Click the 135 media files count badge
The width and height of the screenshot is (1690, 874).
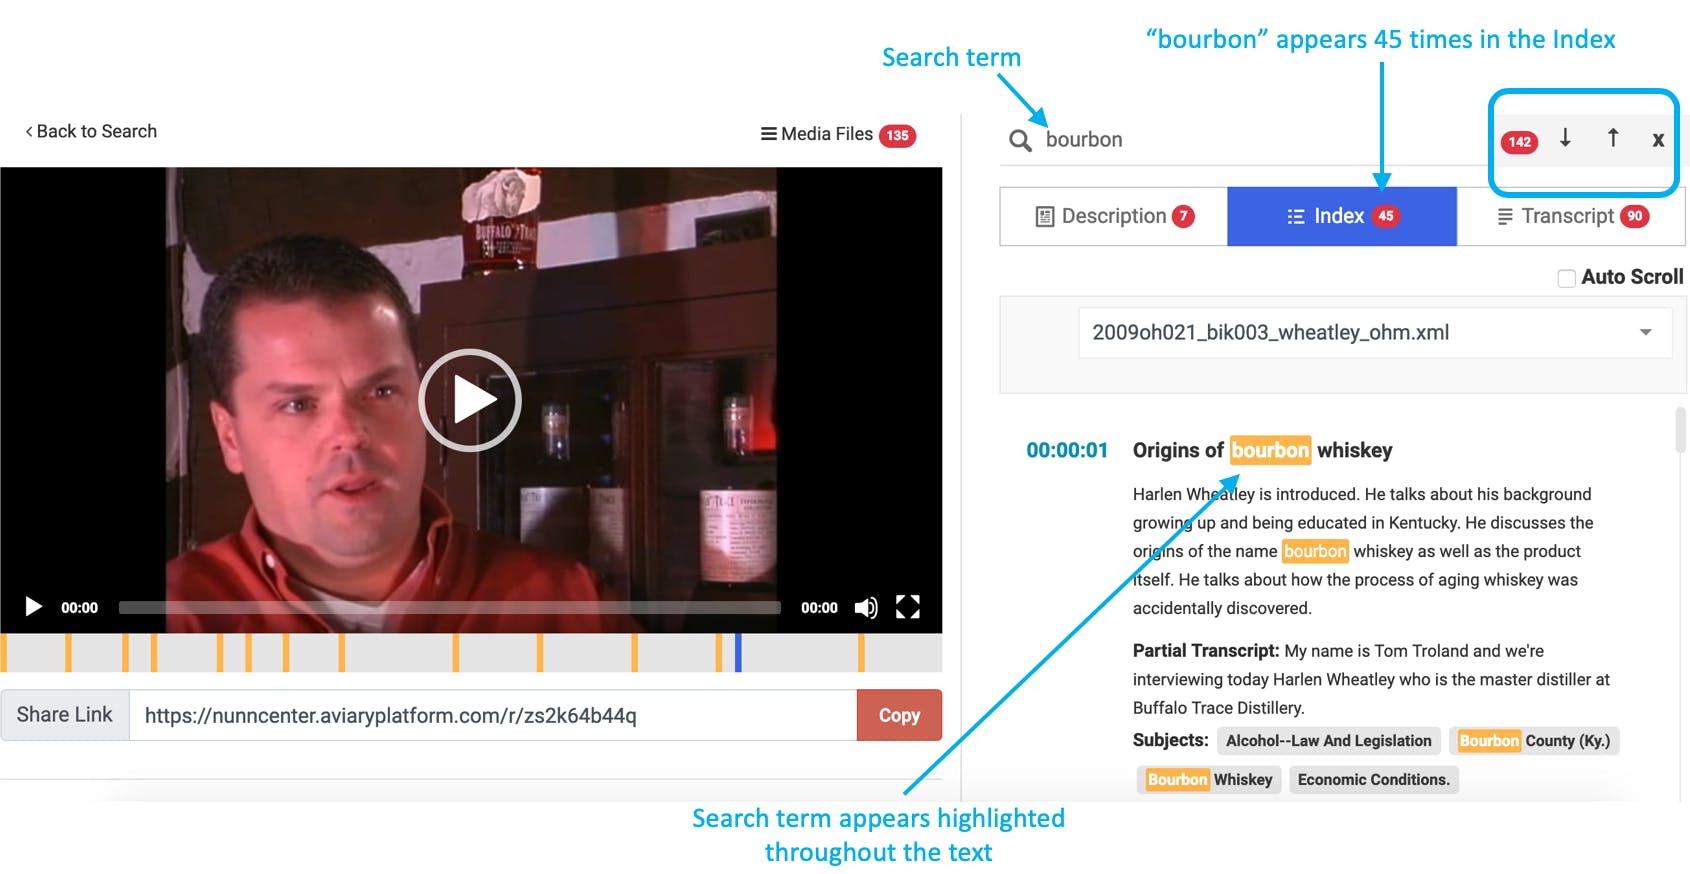pos(897,135)
